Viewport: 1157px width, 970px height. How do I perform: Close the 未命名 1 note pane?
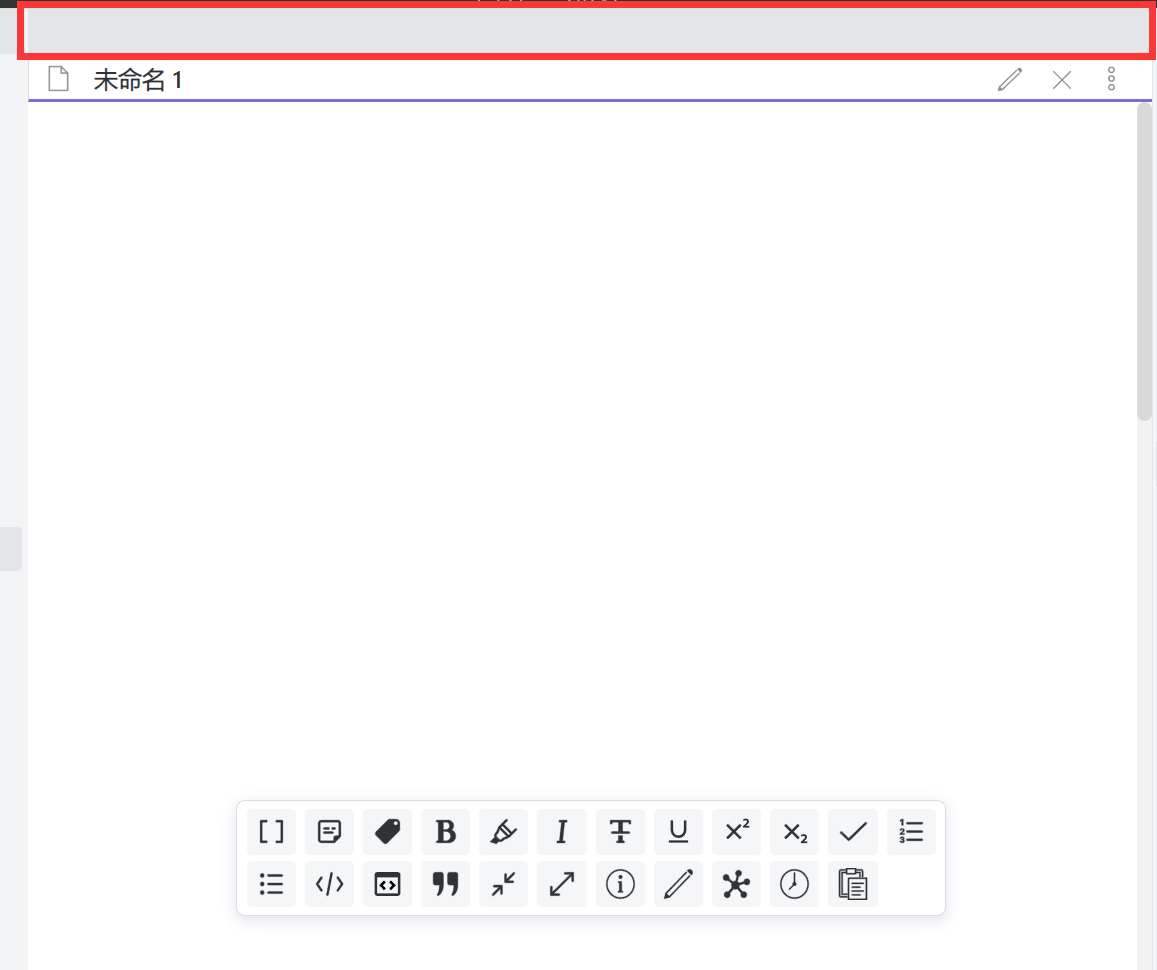(1062, 80)
